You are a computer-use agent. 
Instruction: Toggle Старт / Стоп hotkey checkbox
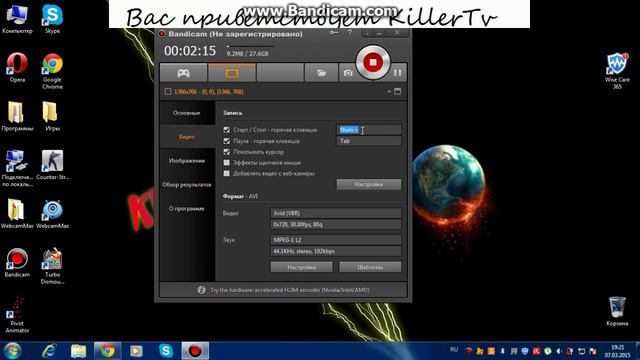[x=227, y=130]
